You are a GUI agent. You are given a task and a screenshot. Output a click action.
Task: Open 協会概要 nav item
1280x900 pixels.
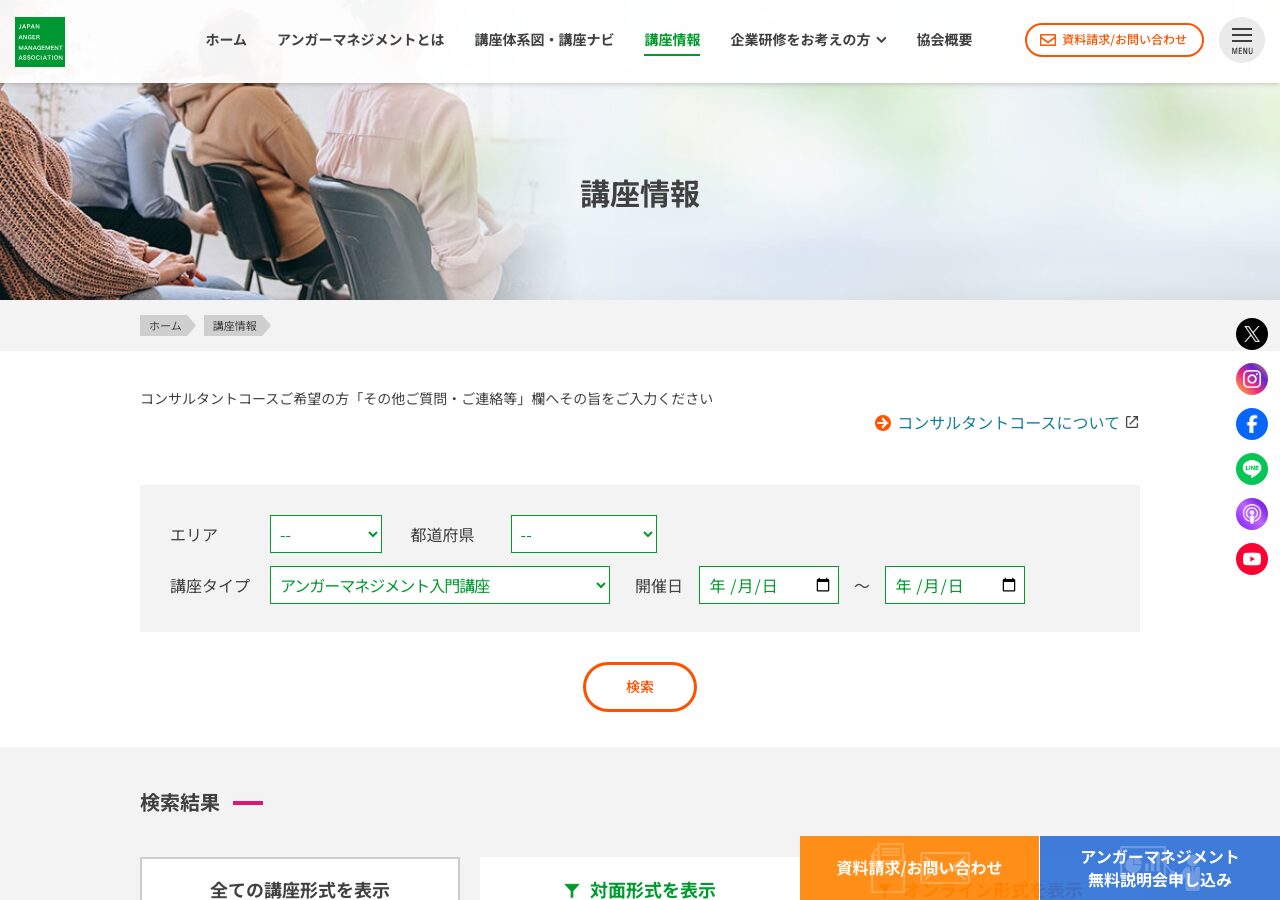click(x=944, y=40)
